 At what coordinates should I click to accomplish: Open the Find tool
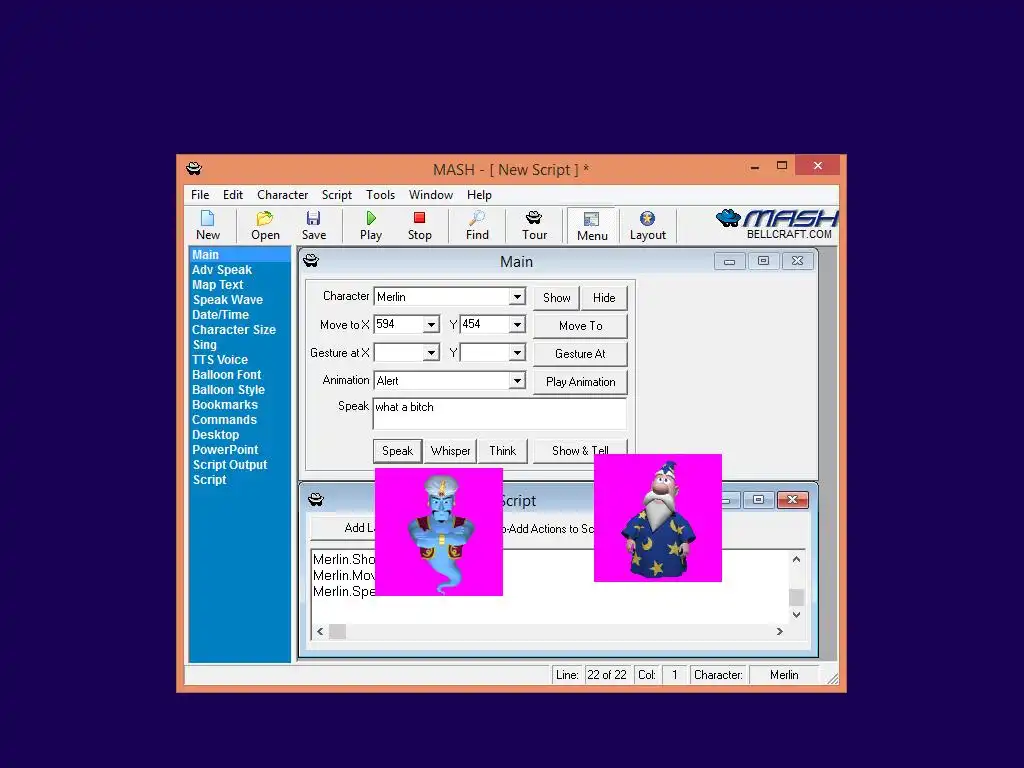[477, 225]
